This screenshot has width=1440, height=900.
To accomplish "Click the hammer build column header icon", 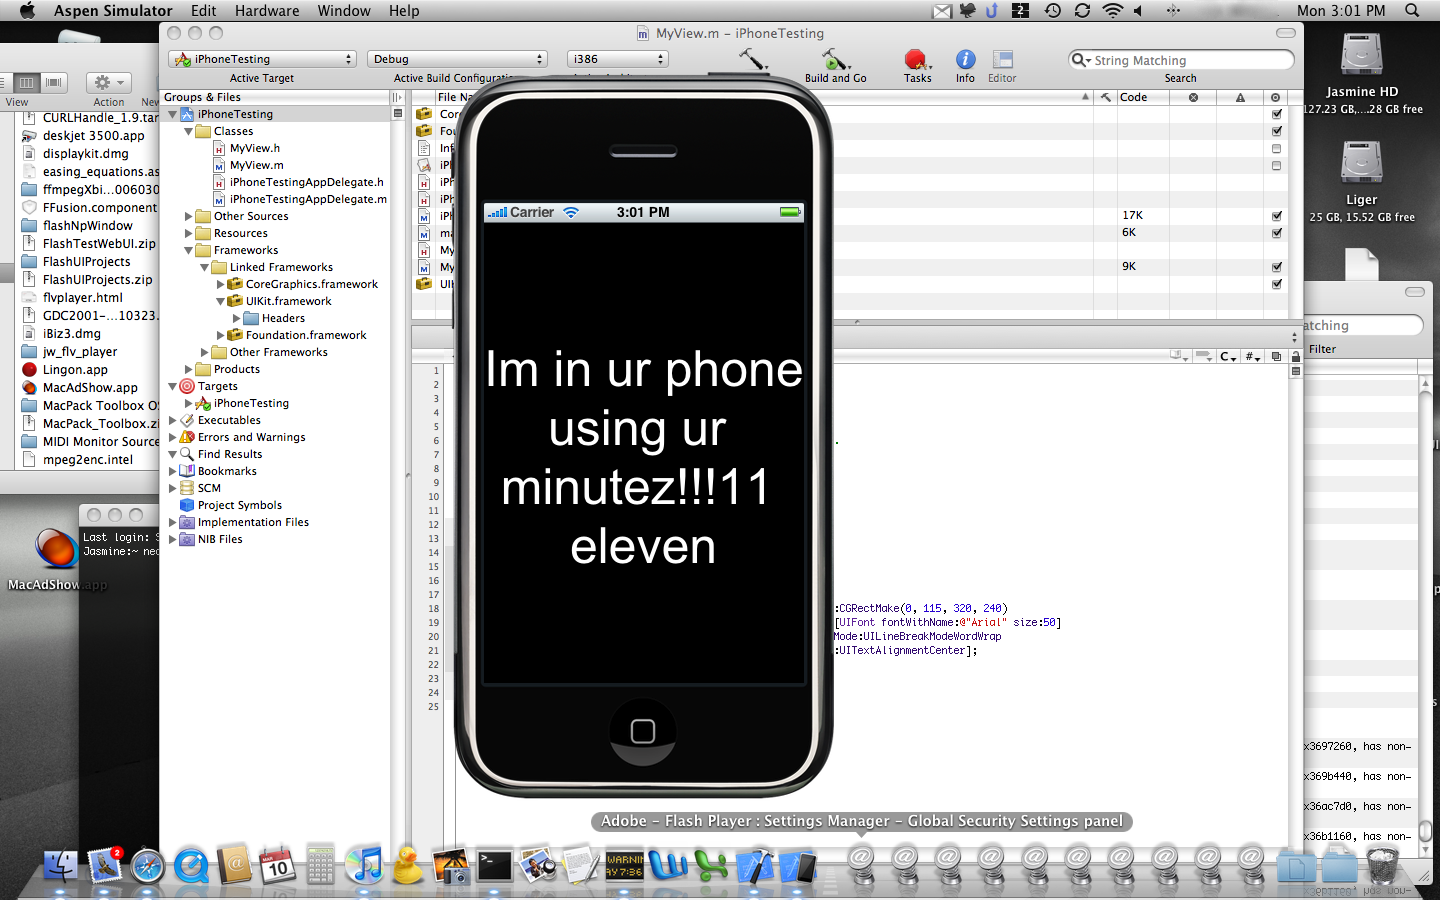I will pyautogui.click(x=1105, y=97).
